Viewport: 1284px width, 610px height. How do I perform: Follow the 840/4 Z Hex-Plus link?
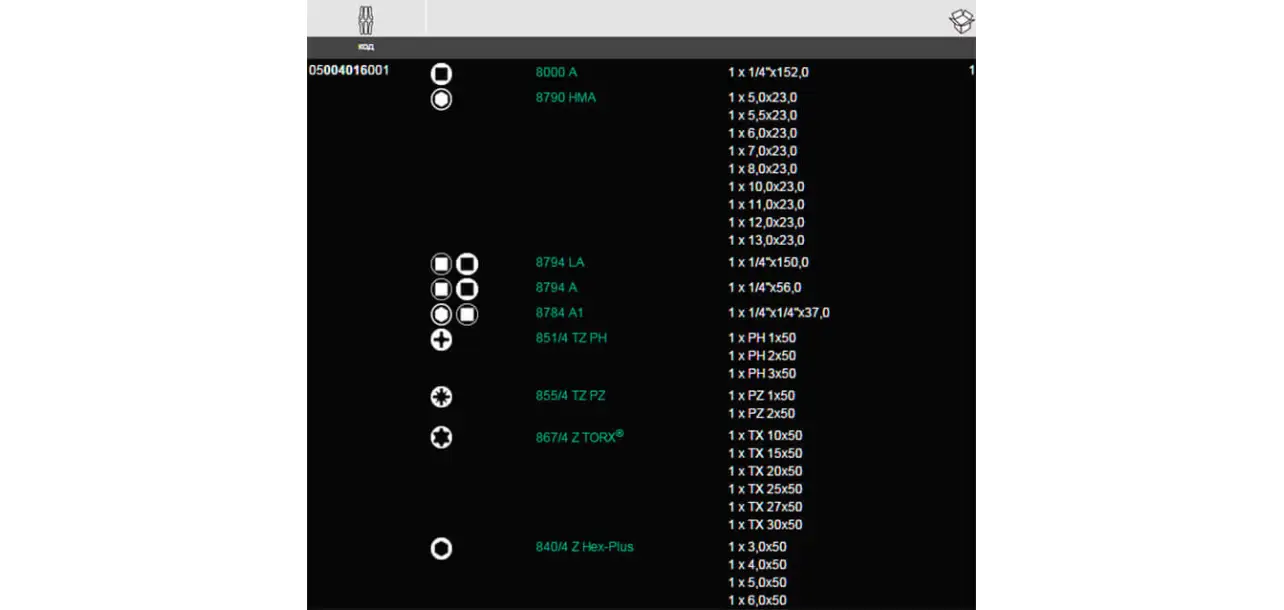point(584,547)
